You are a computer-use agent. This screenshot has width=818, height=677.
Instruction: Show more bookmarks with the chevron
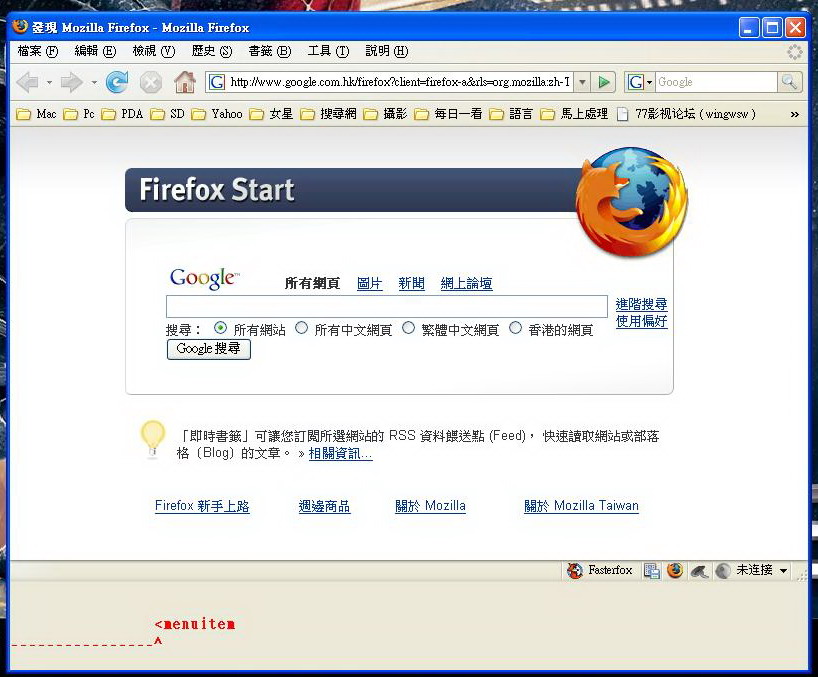tap(795, 114)
